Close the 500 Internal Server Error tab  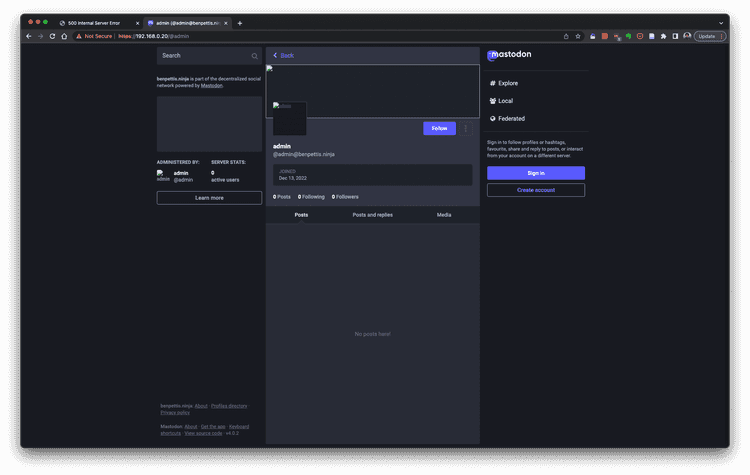(137, 23)
